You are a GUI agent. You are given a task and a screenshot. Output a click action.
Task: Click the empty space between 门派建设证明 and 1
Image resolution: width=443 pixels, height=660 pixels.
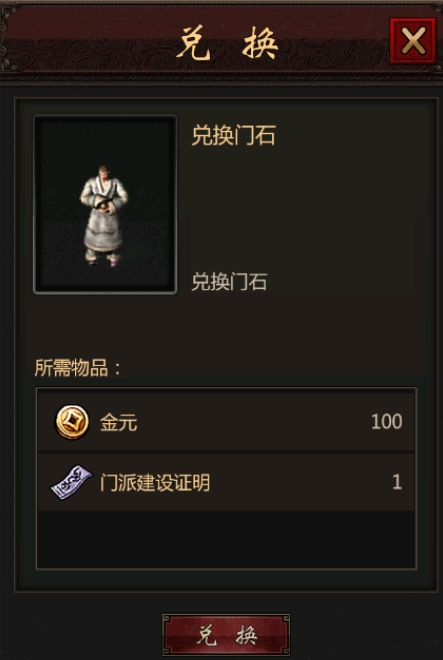pyautogui.click(x=301, y=482)
